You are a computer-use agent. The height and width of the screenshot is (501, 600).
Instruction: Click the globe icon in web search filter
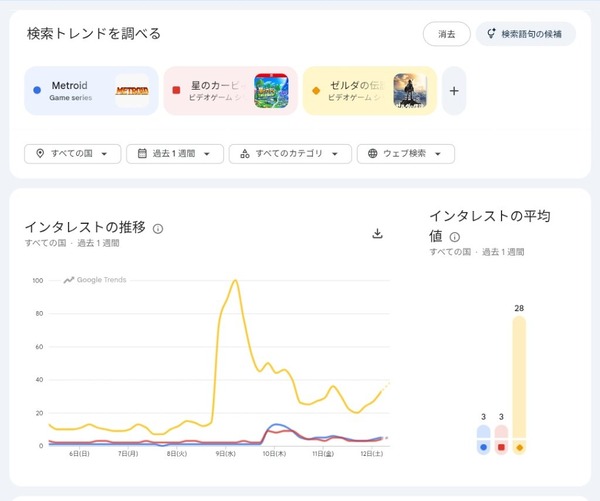click(372, 153)
